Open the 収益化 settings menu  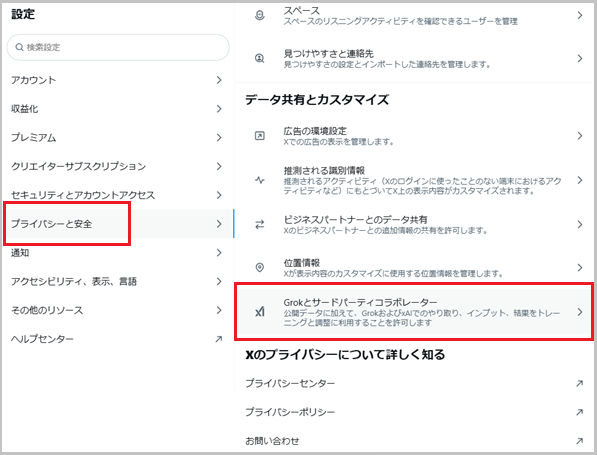(118, 109)
